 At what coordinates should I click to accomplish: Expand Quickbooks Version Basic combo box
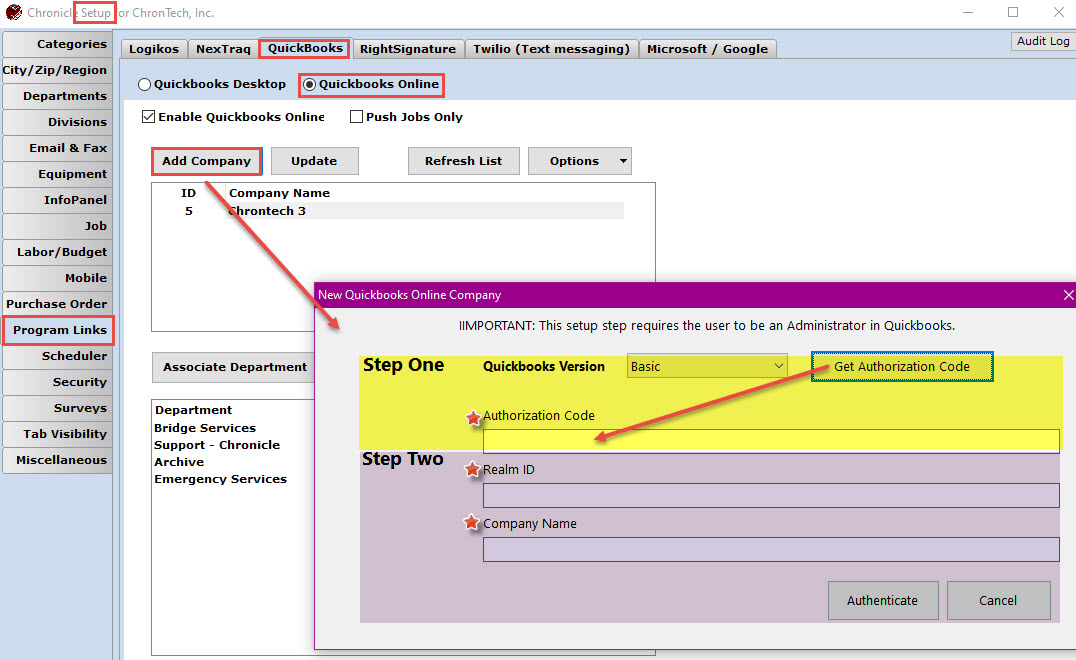pos(707,366)
